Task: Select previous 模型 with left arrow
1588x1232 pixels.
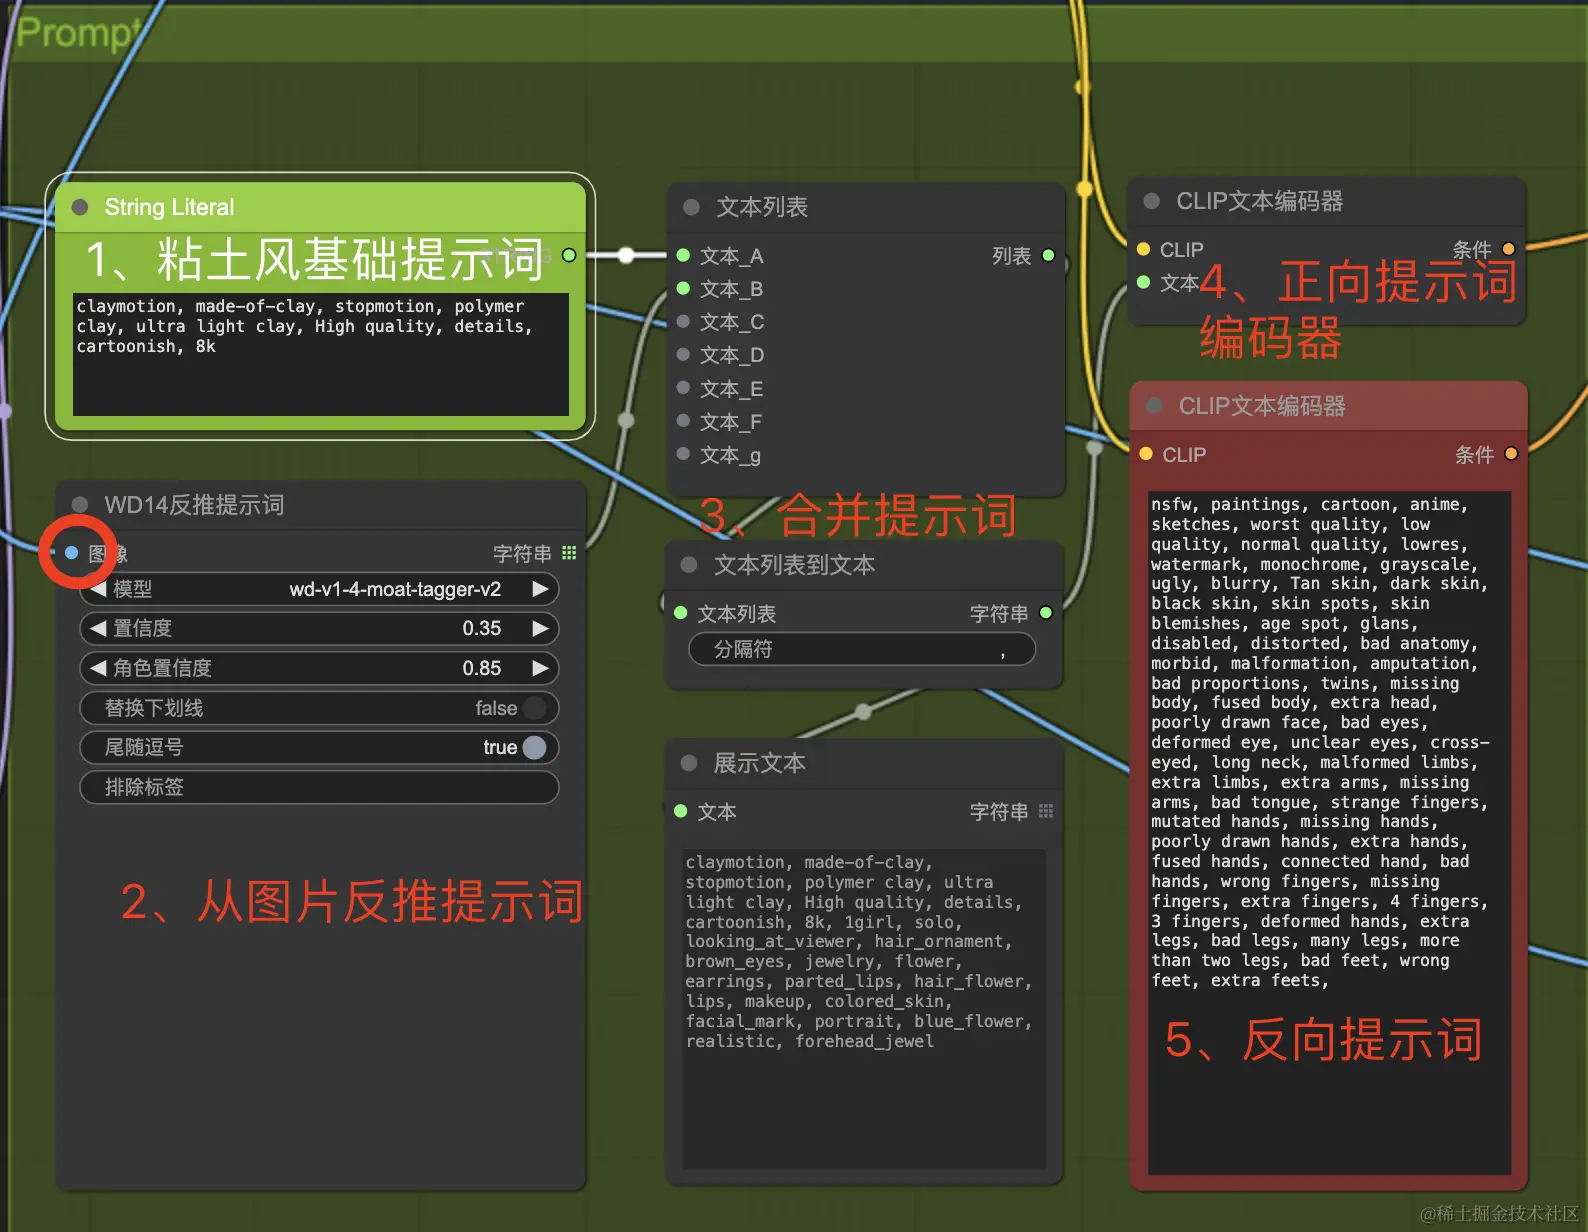Action: point(98,589)
